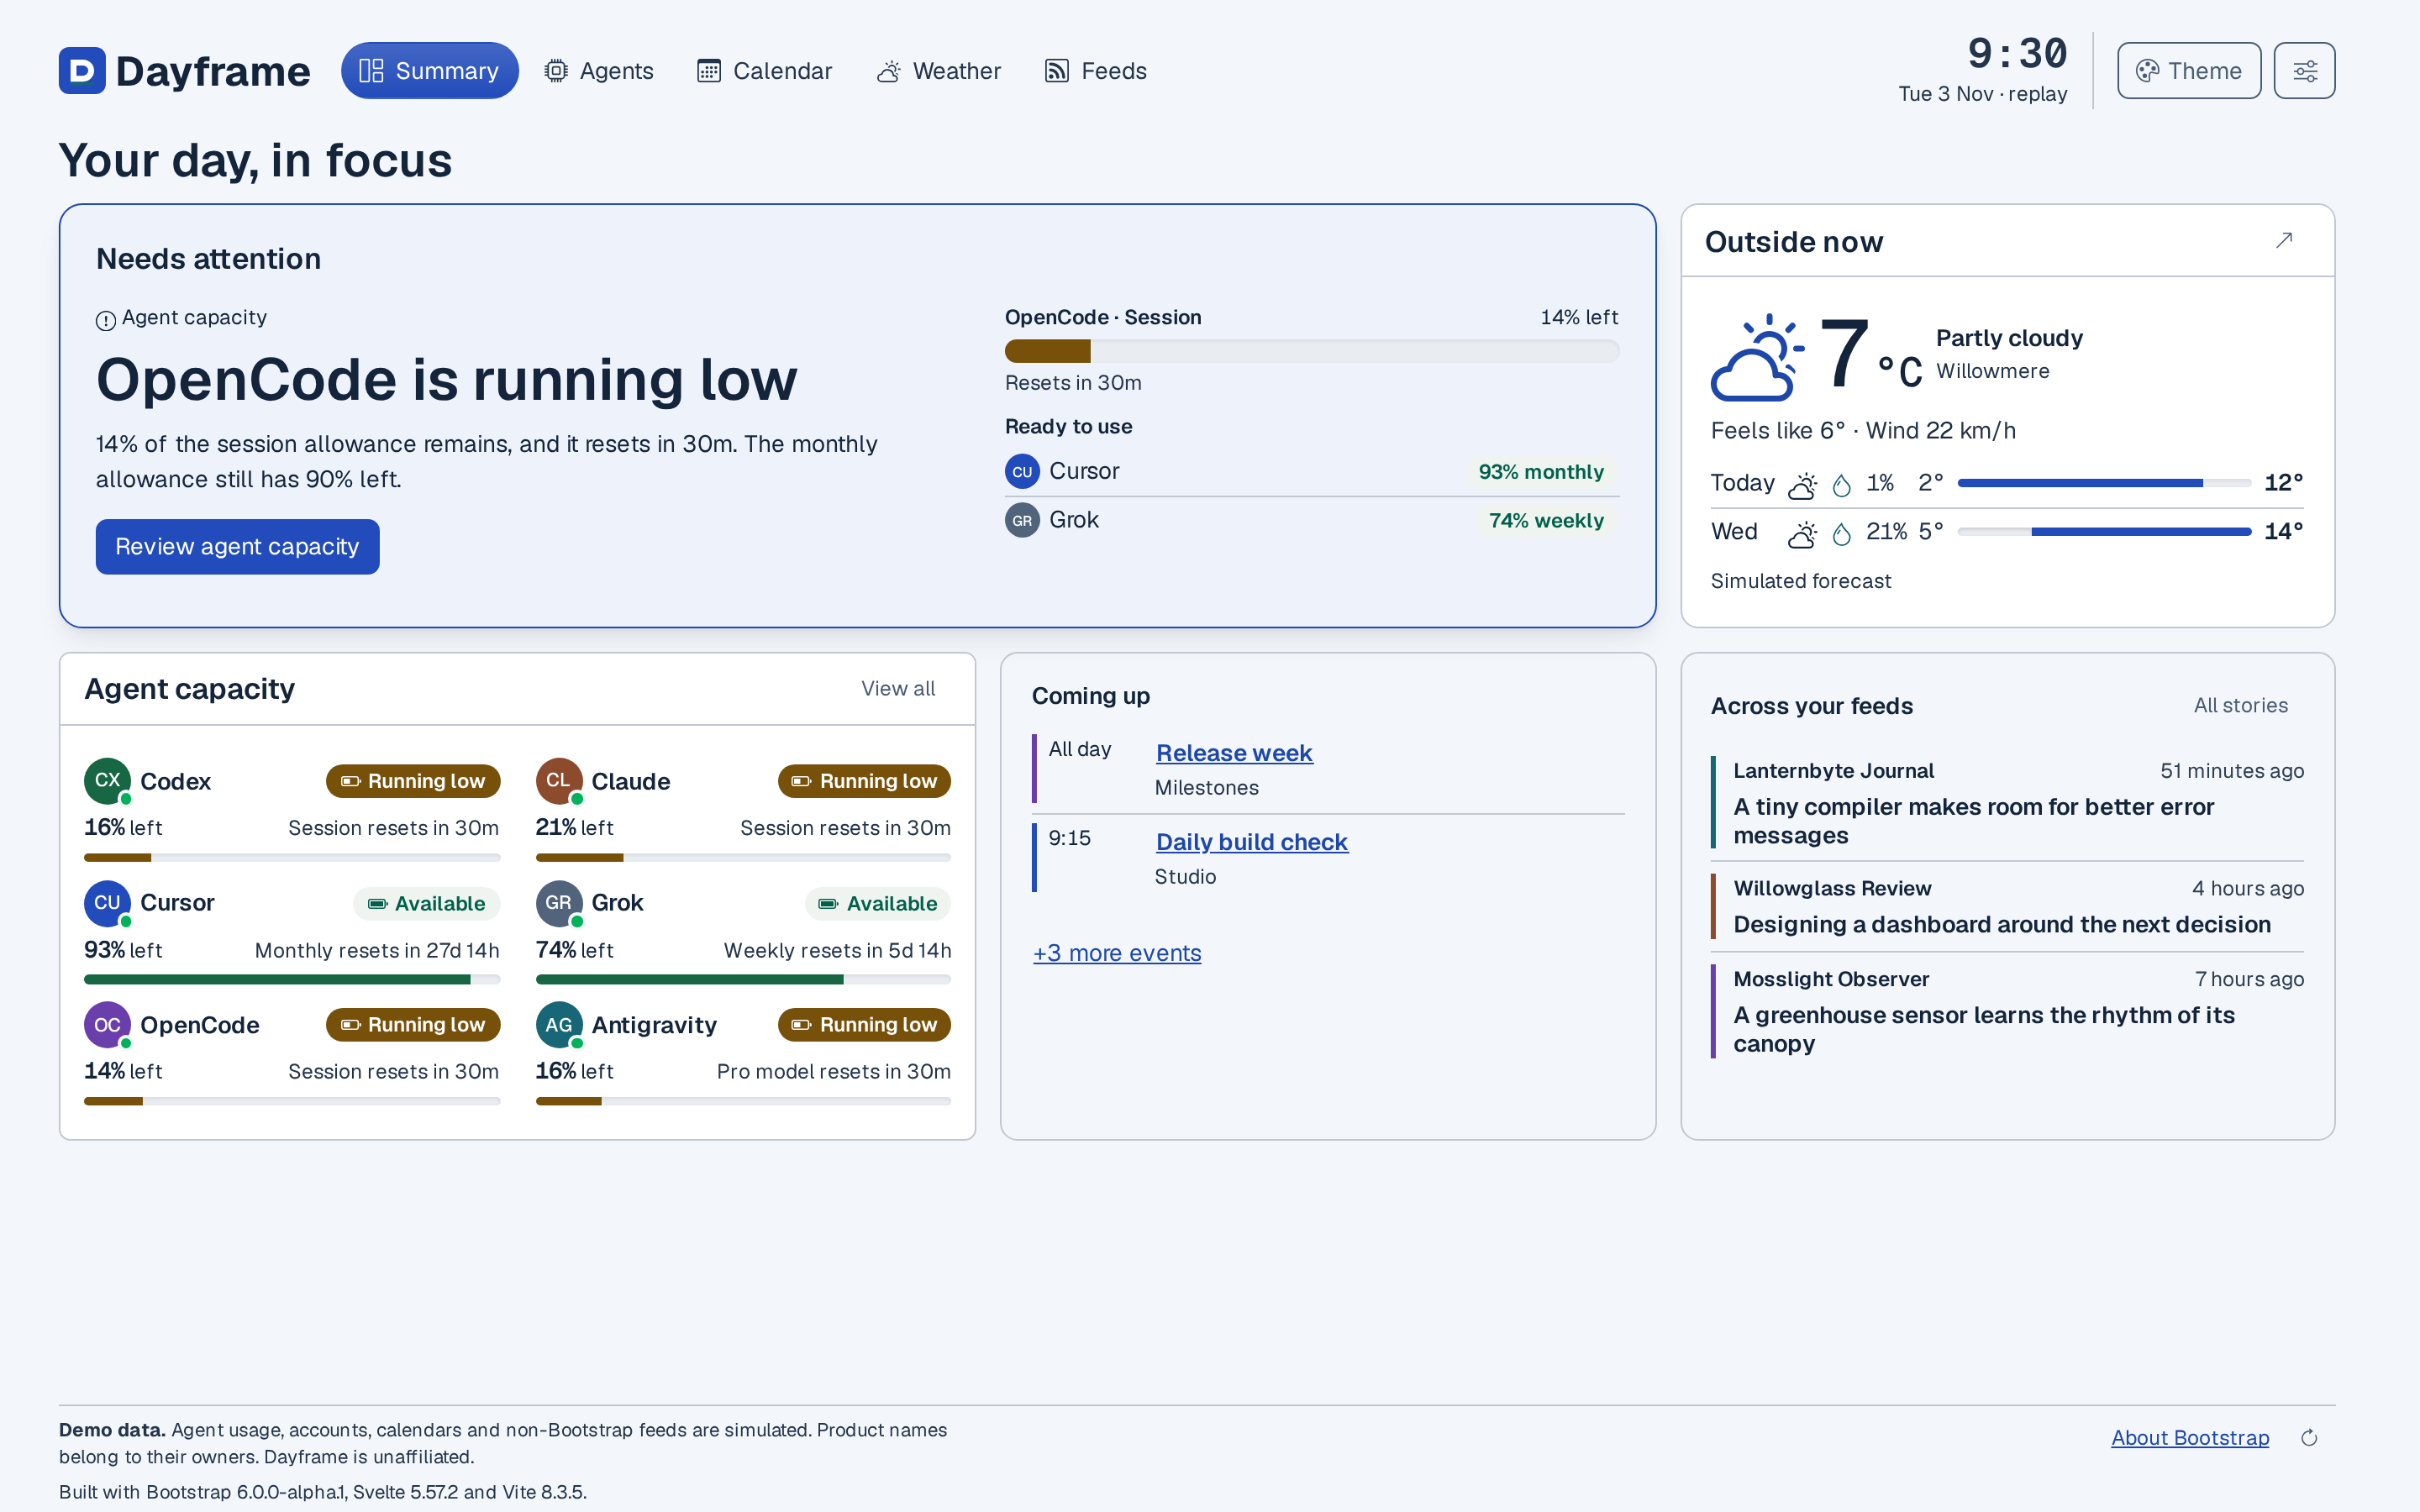Click Mosslight Observer source name

click(x=1831, y=979)
